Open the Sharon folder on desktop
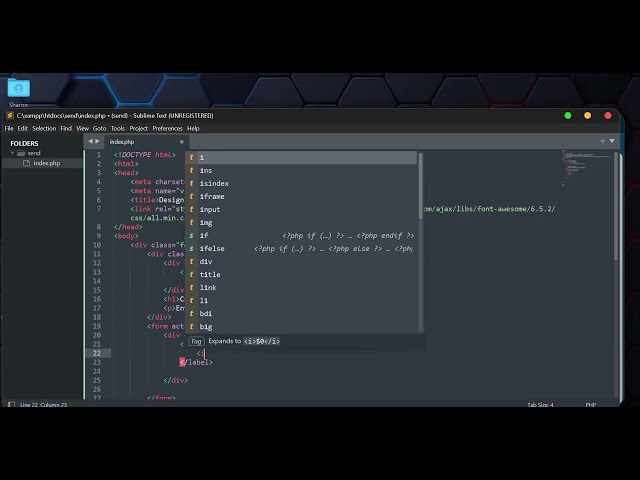 (18, 93)
